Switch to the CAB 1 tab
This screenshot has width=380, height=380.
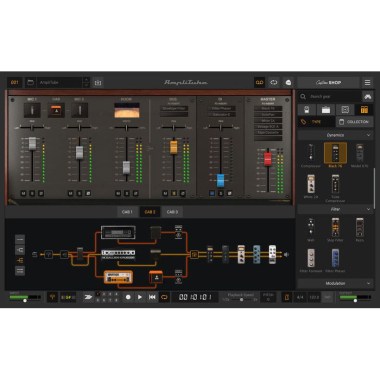coord(127,212)
